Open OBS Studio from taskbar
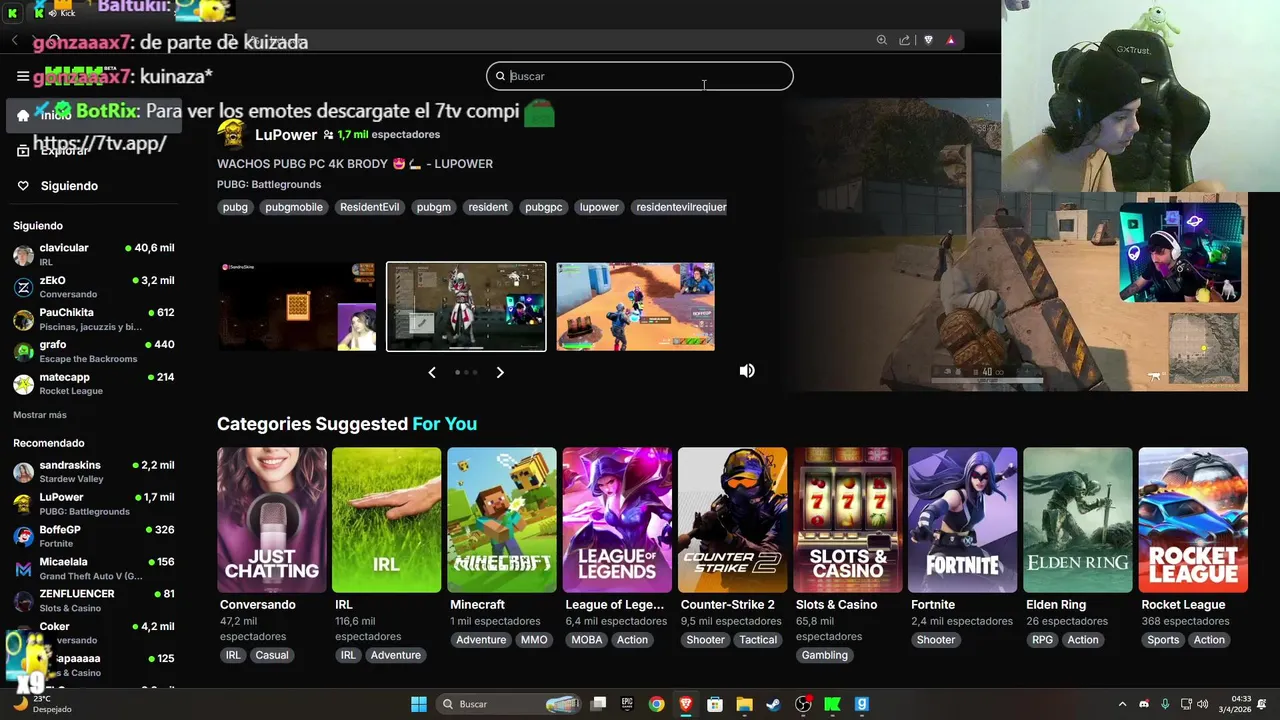Screen dimensions: 1280x720 tap(803, 704)
